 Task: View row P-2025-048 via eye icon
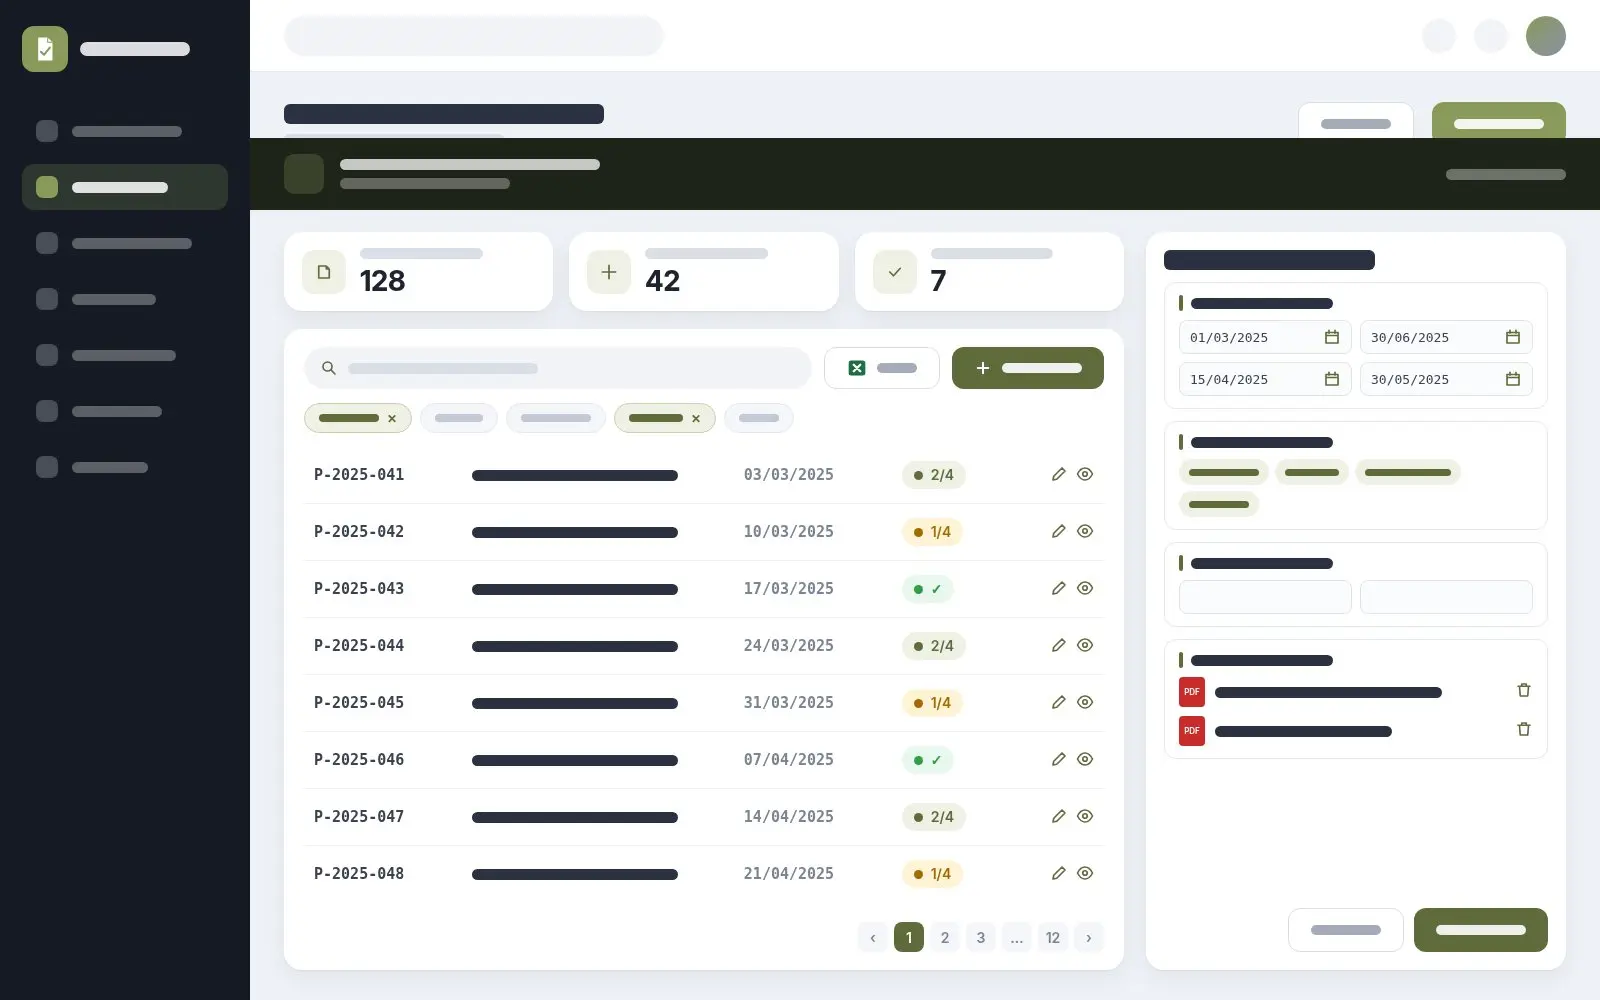[1085, 873]
